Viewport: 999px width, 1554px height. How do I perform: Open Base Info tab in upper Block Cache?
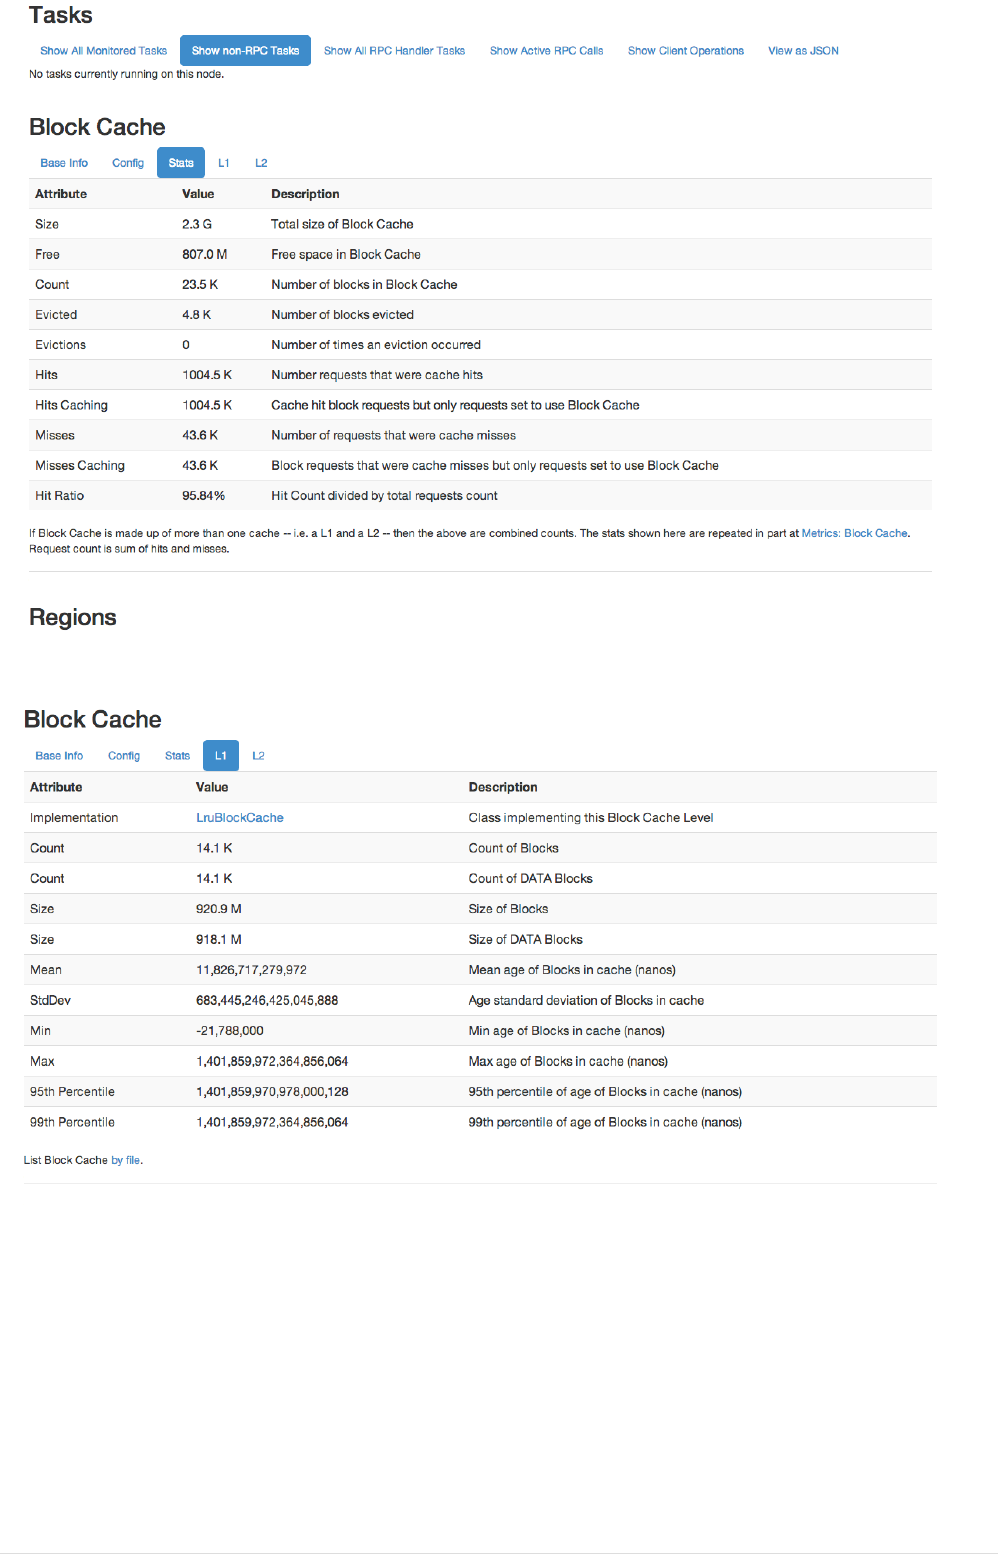(x=64, y=163)
